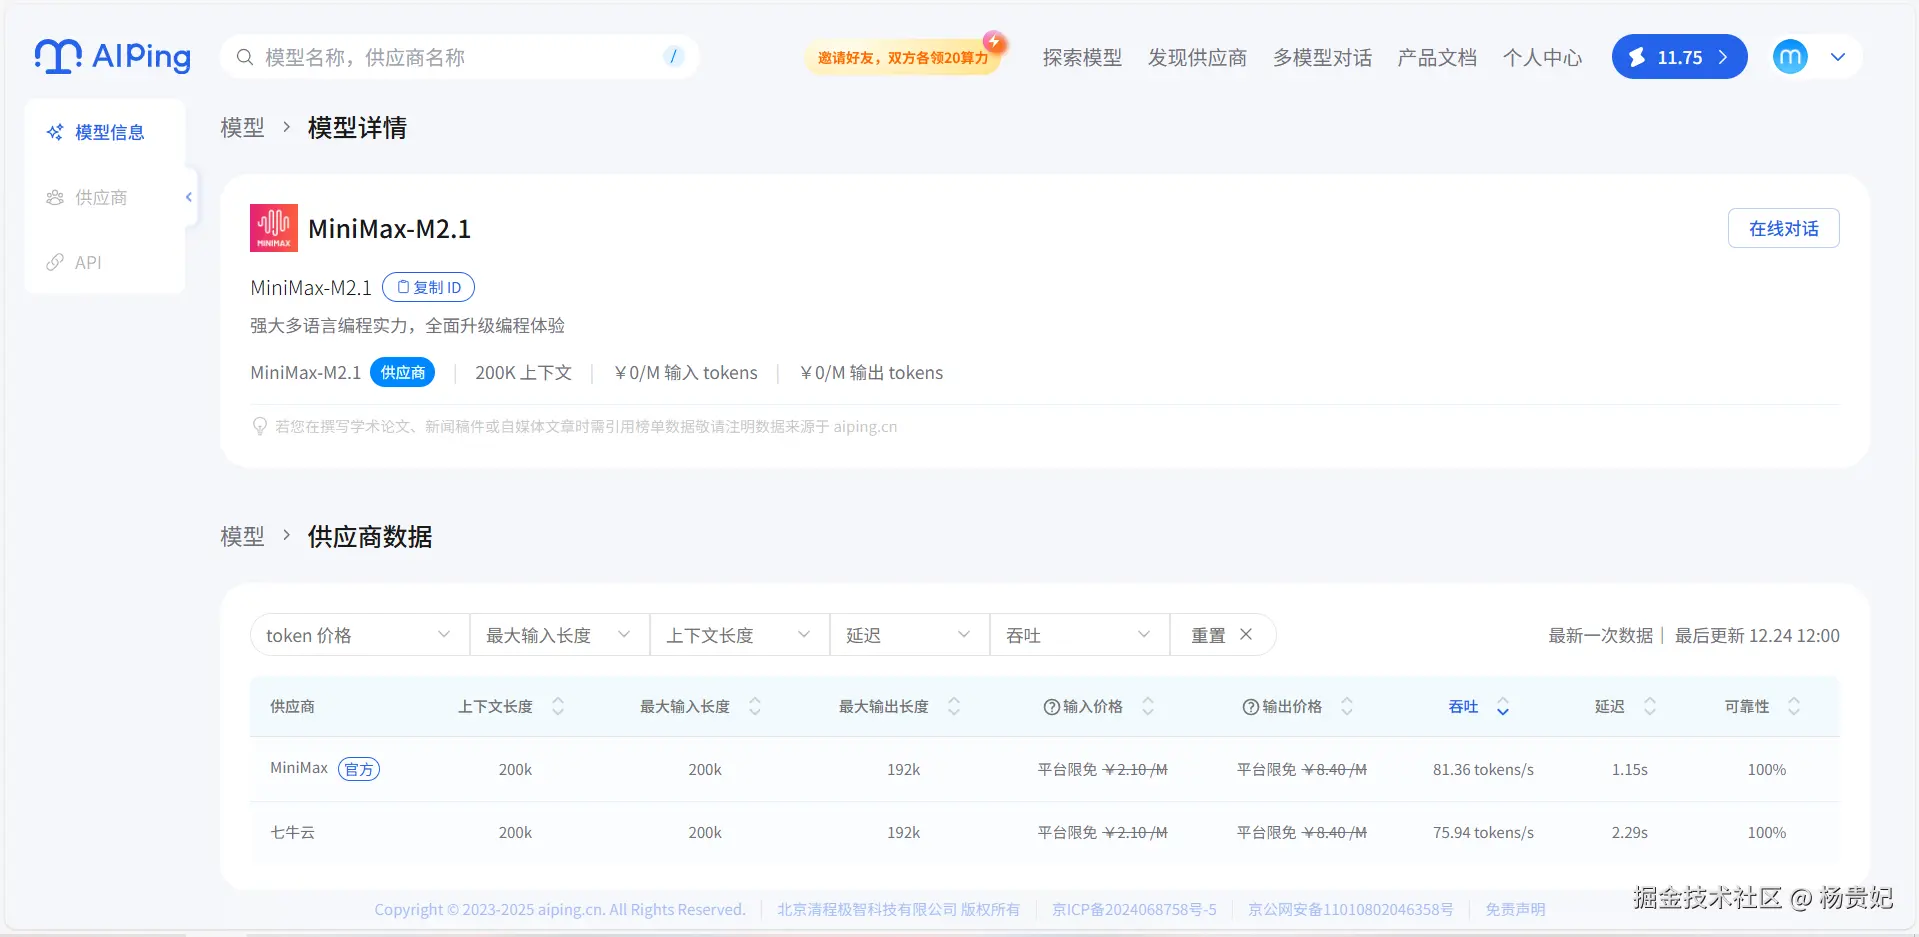Screen dimensions: 1919x937
Task: Go to 发现供应商 in top navigation
Action: pos(1197,58)
